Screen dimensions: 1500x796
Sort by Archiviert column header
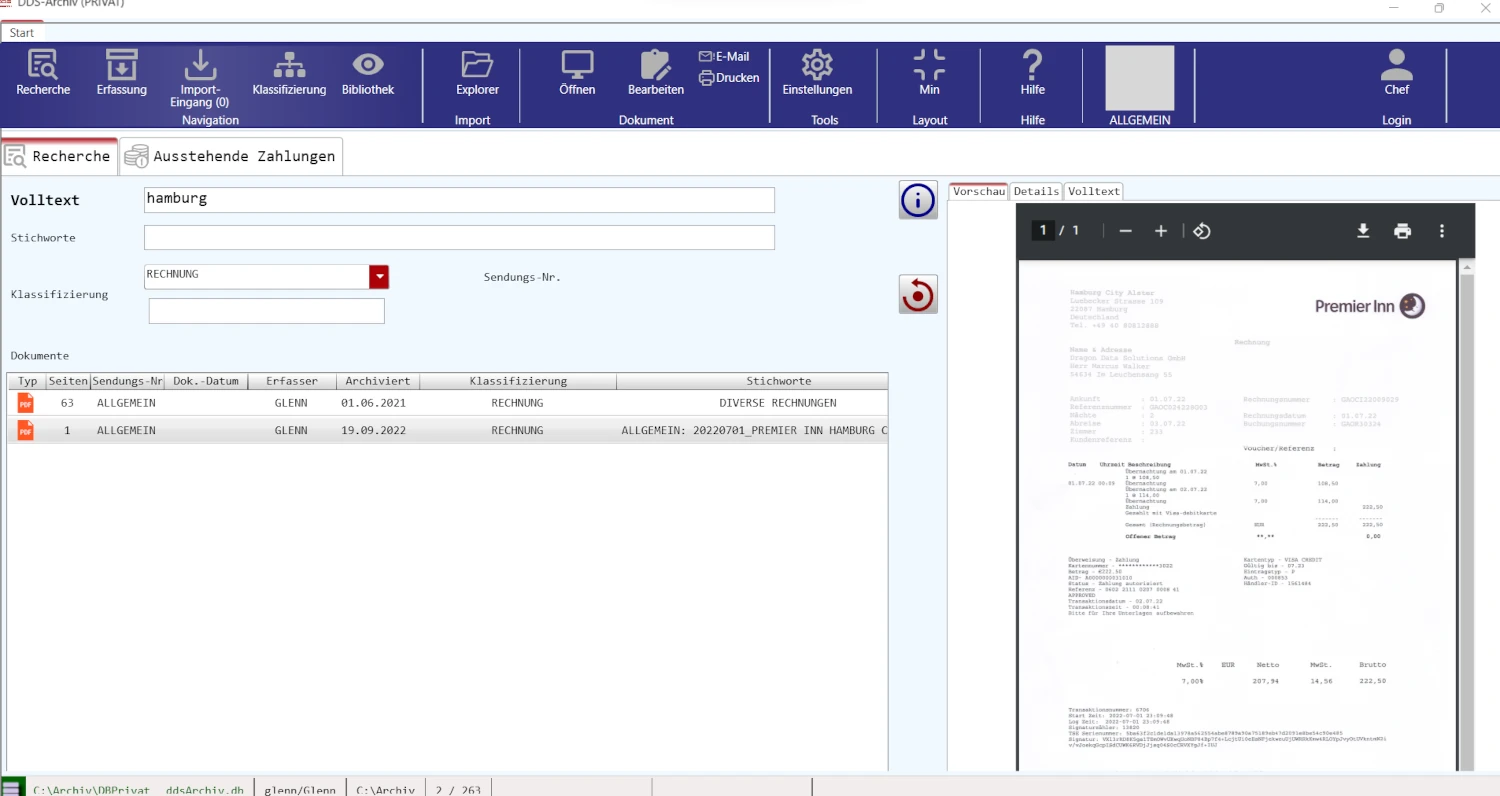pos(378,381)
